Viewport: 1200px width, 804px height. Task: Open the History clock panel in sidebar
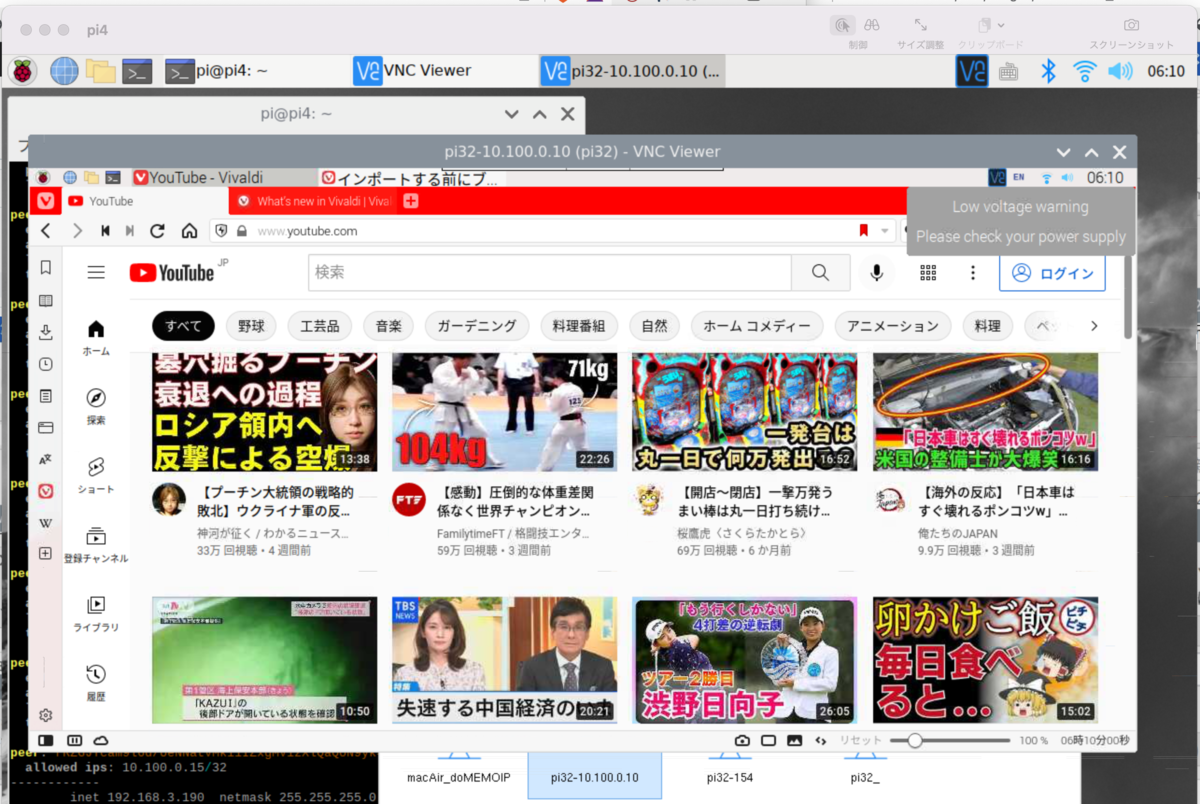pyautogui.click(x=46, y=364)
